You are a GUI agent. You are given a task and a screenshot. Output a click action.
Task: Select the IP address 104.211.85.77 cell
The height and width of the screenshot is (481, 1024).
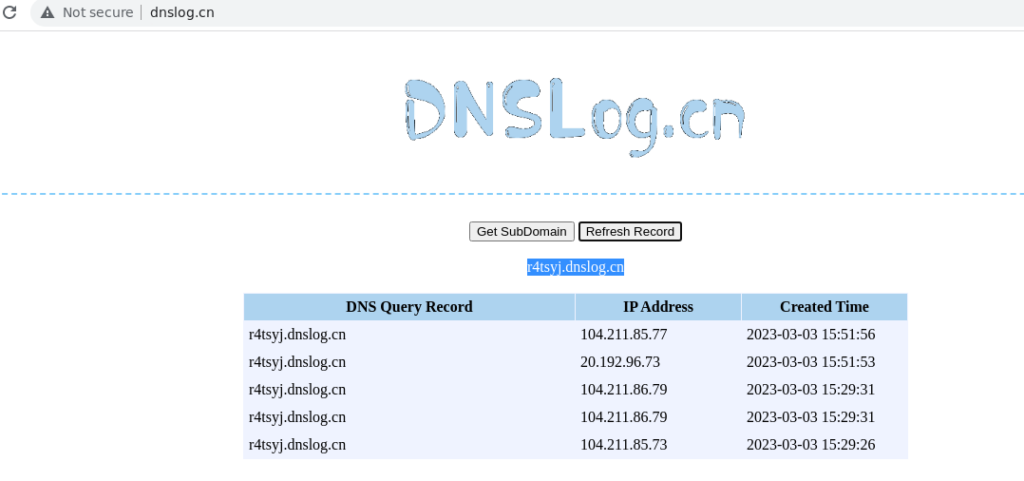click(x=623, y=335)
